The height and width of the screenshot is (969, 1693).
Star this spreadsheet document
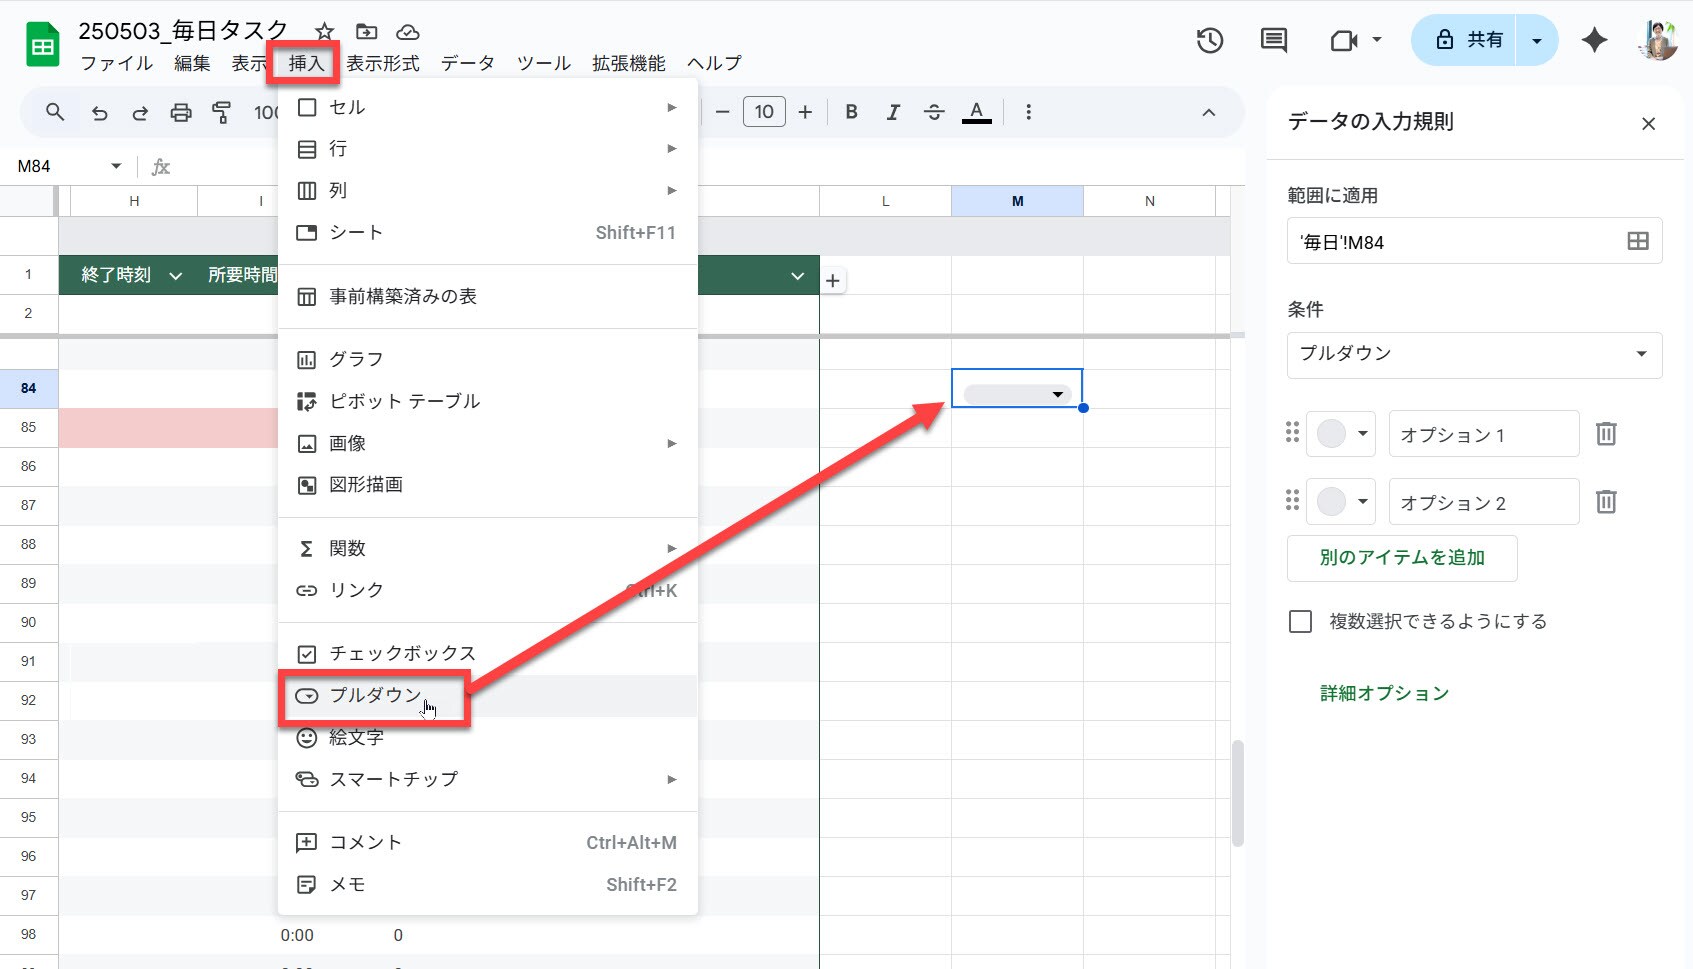pyautogui.click(x=325, y=32)
